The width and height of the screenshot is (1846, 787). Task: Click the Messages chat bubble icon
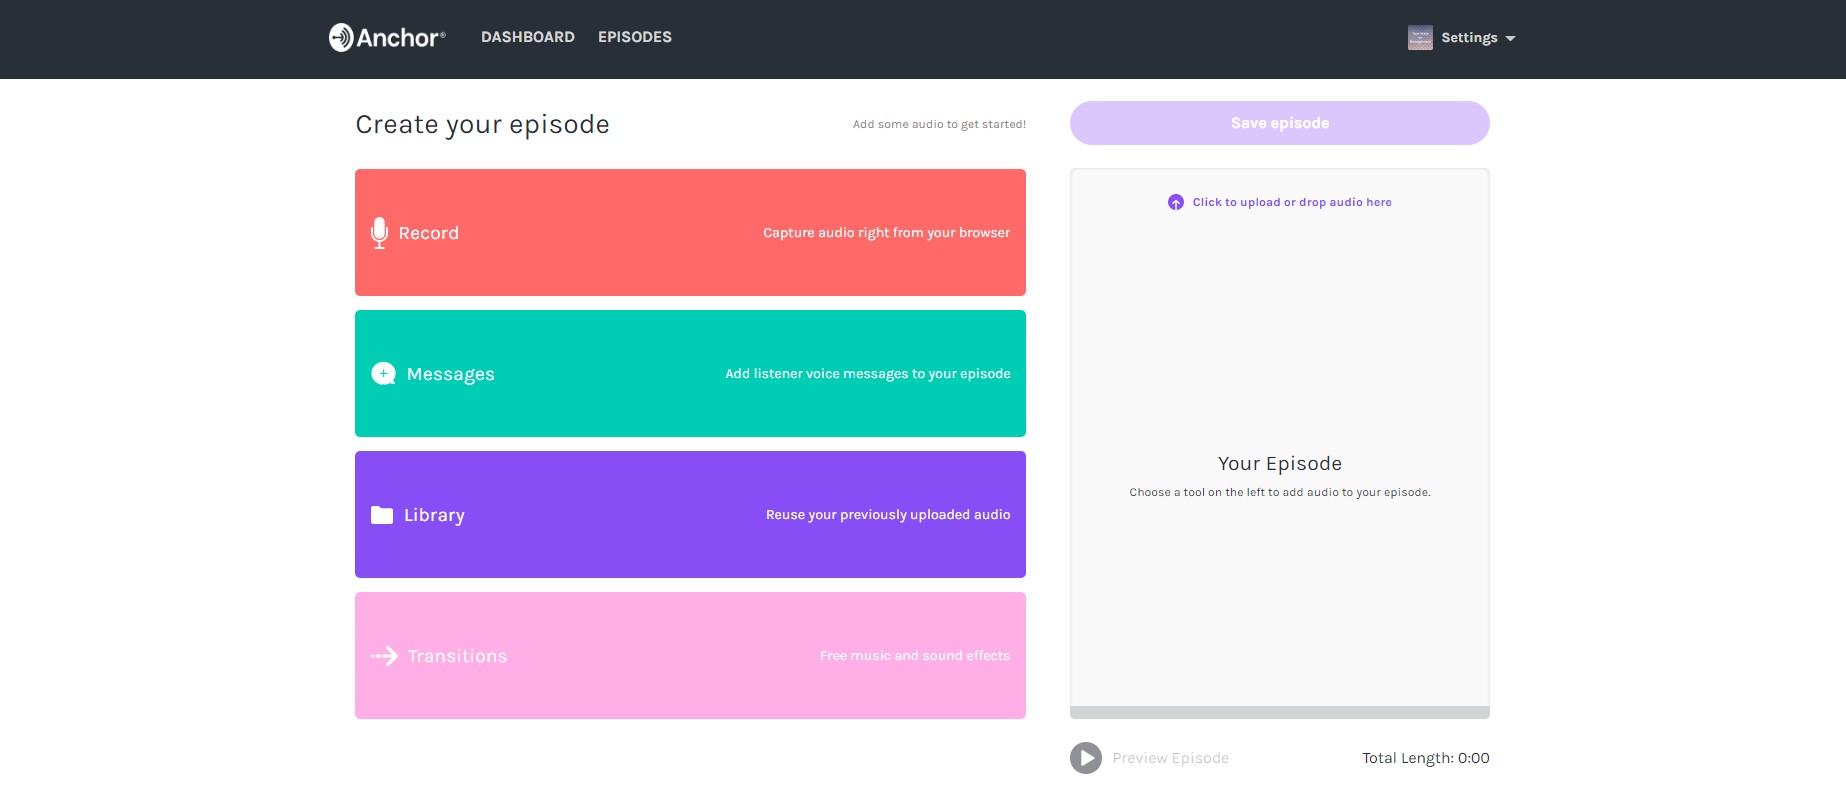(x=383, y=374)
